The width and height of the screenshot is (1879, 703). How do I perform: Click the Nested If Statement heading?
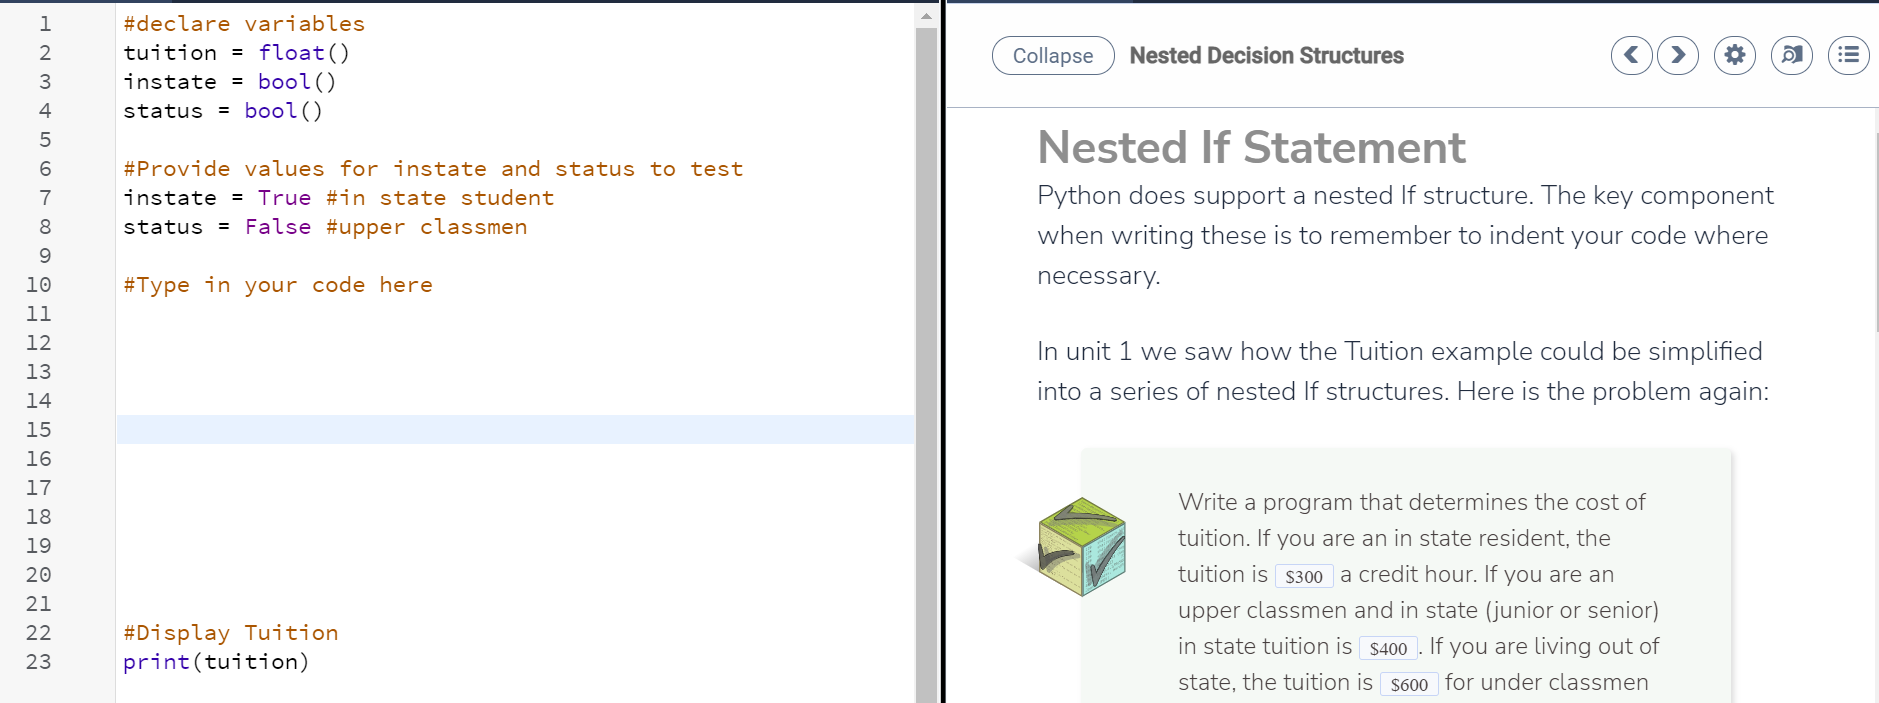[1251, 148]
